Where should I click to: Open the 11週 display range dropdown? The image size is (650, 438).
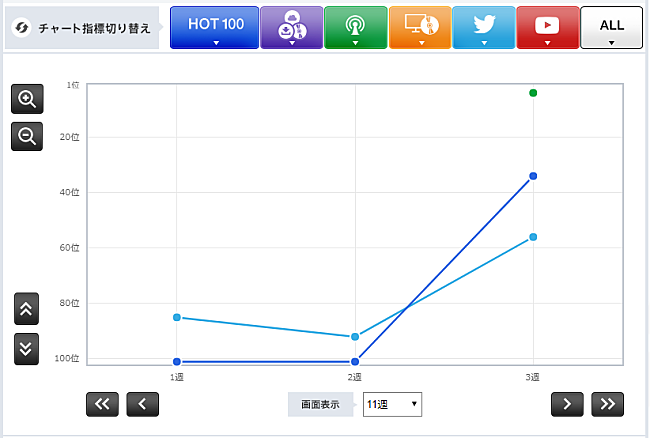pos(392,404)
